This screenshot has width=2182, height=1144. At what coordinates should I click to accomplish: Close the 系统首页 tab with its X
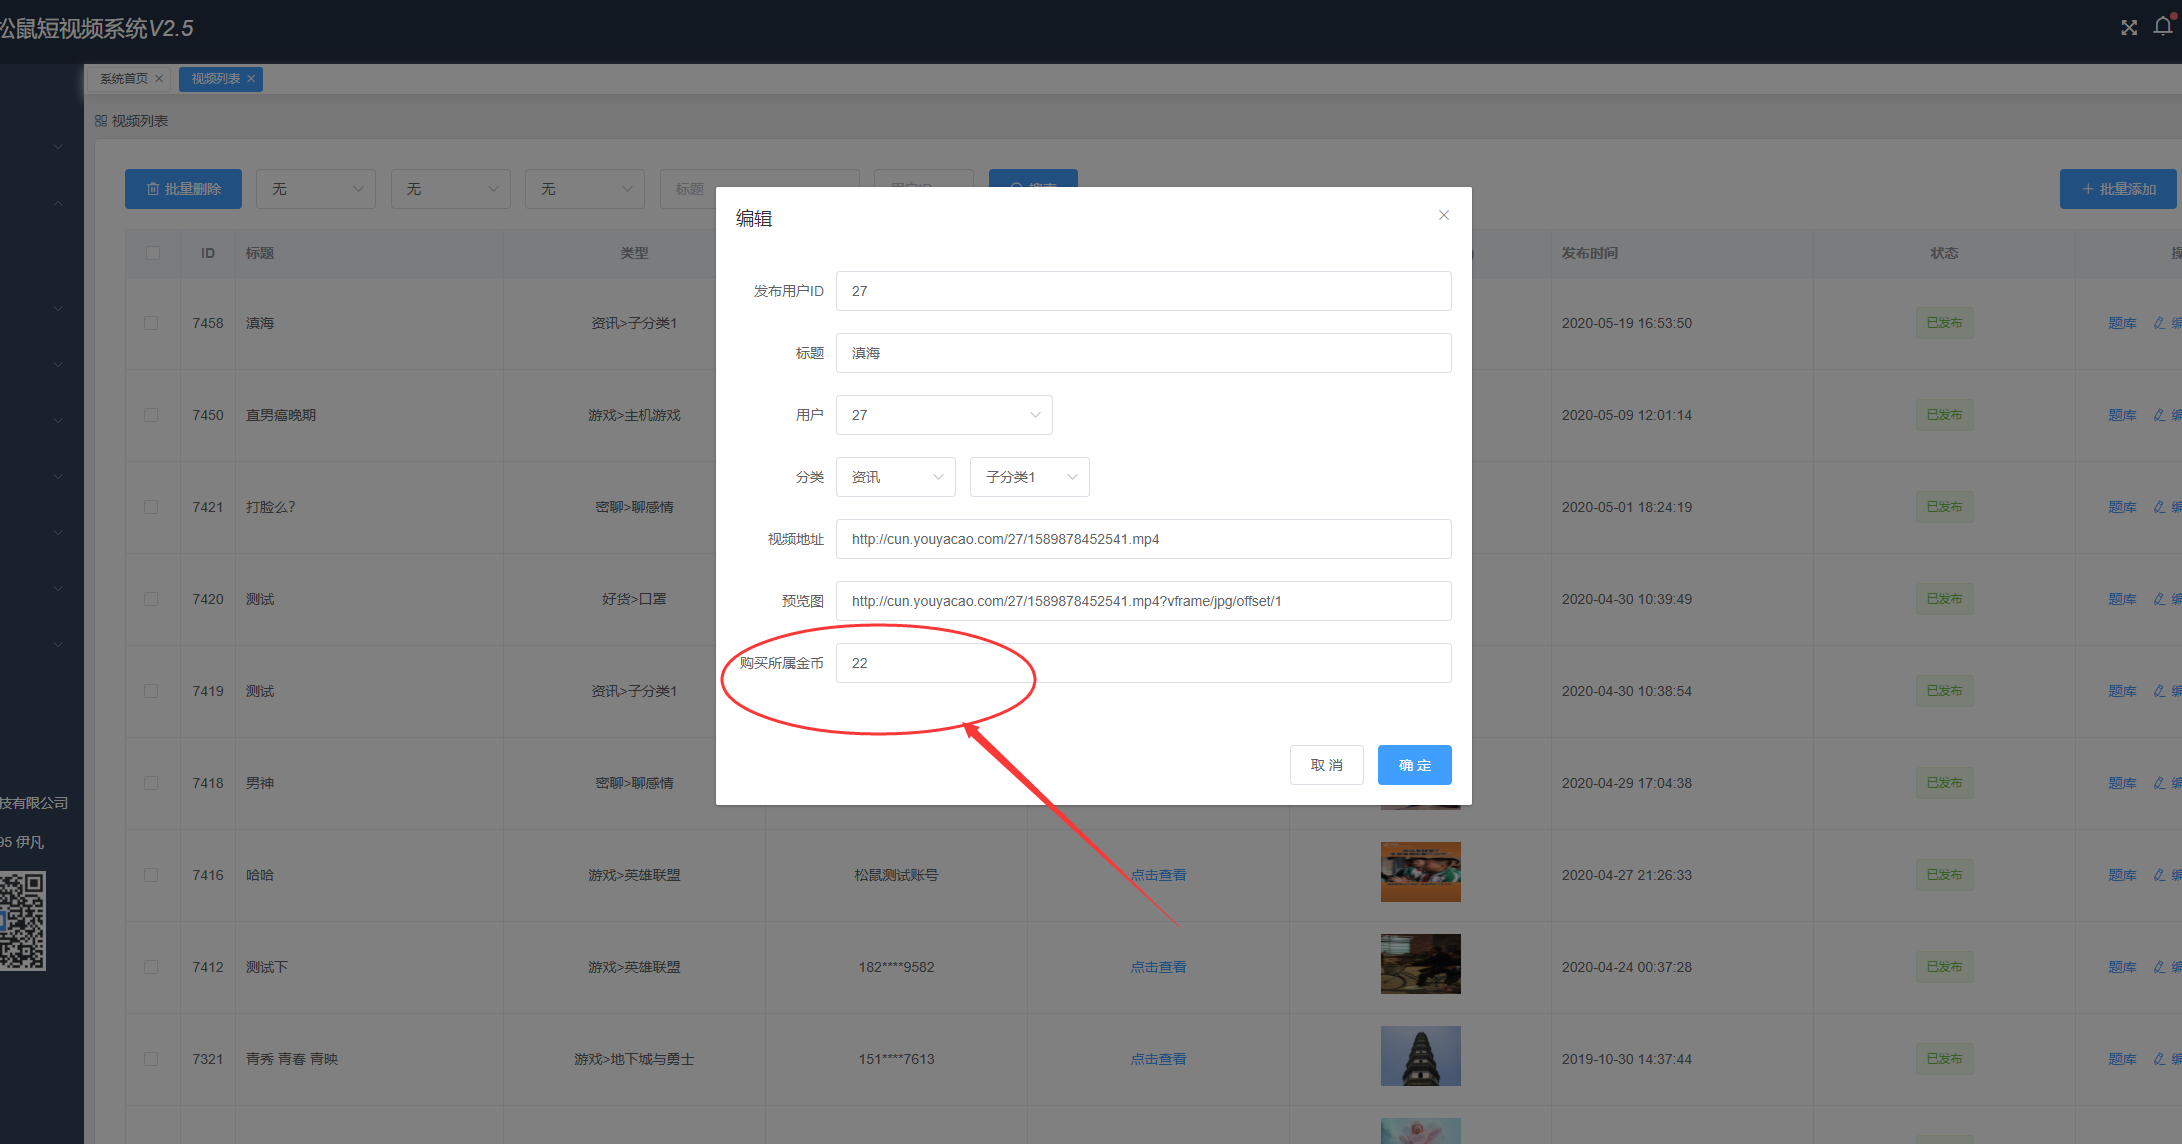point(159,79)
